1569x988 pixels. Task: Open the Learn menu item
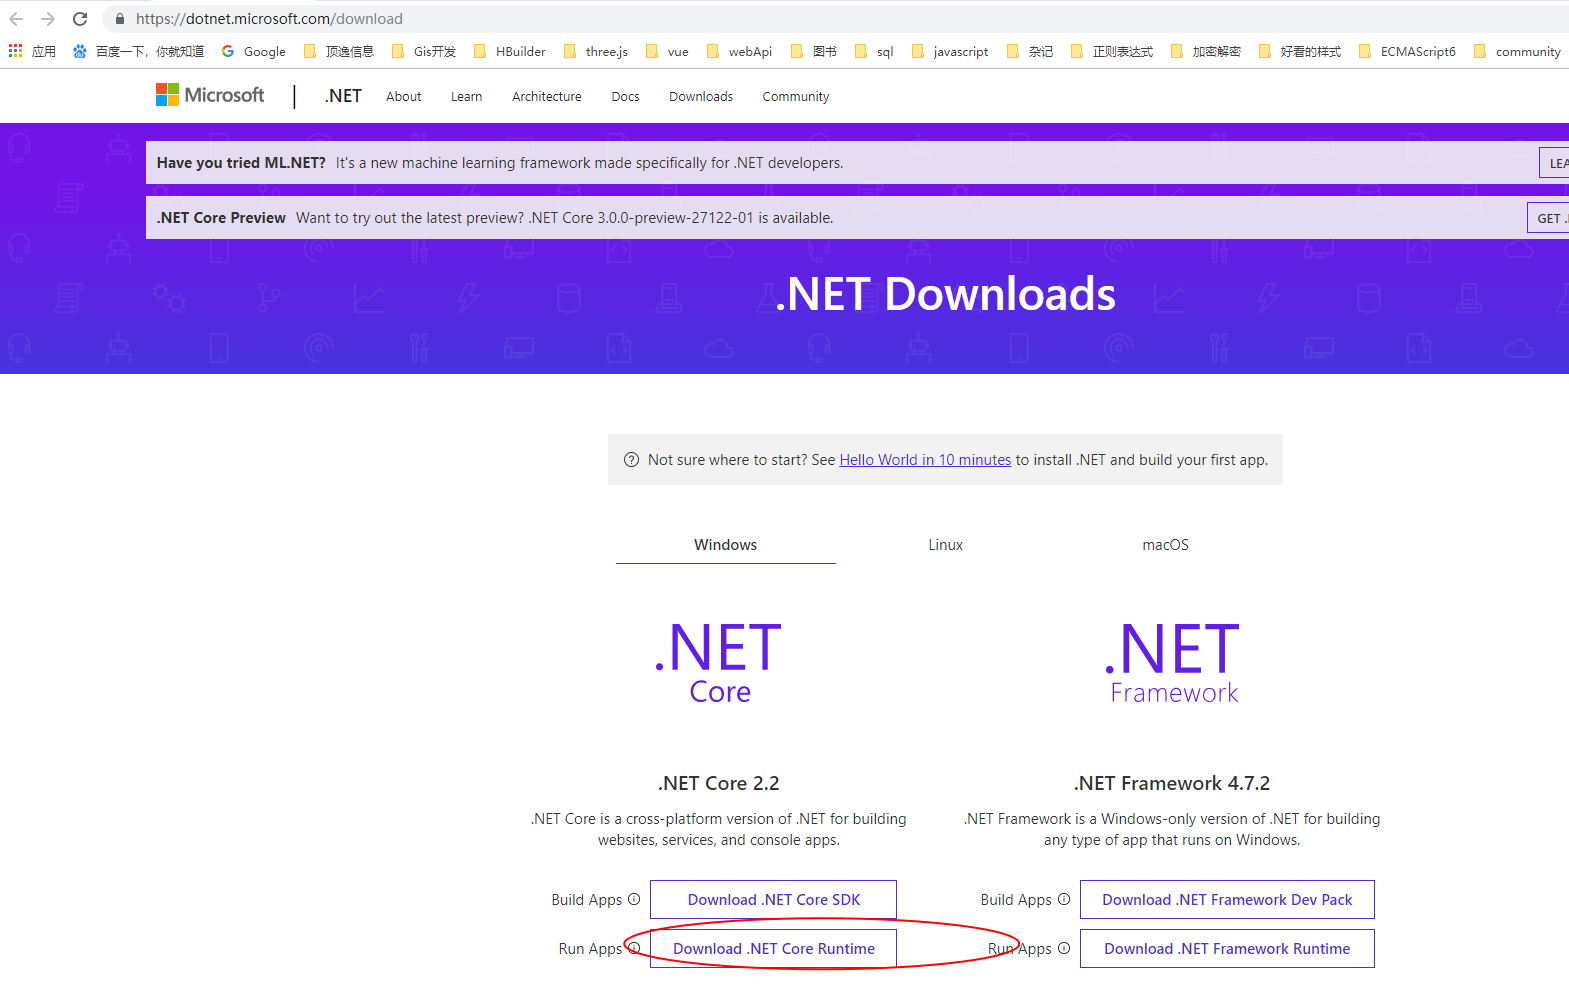coord(466,97)
